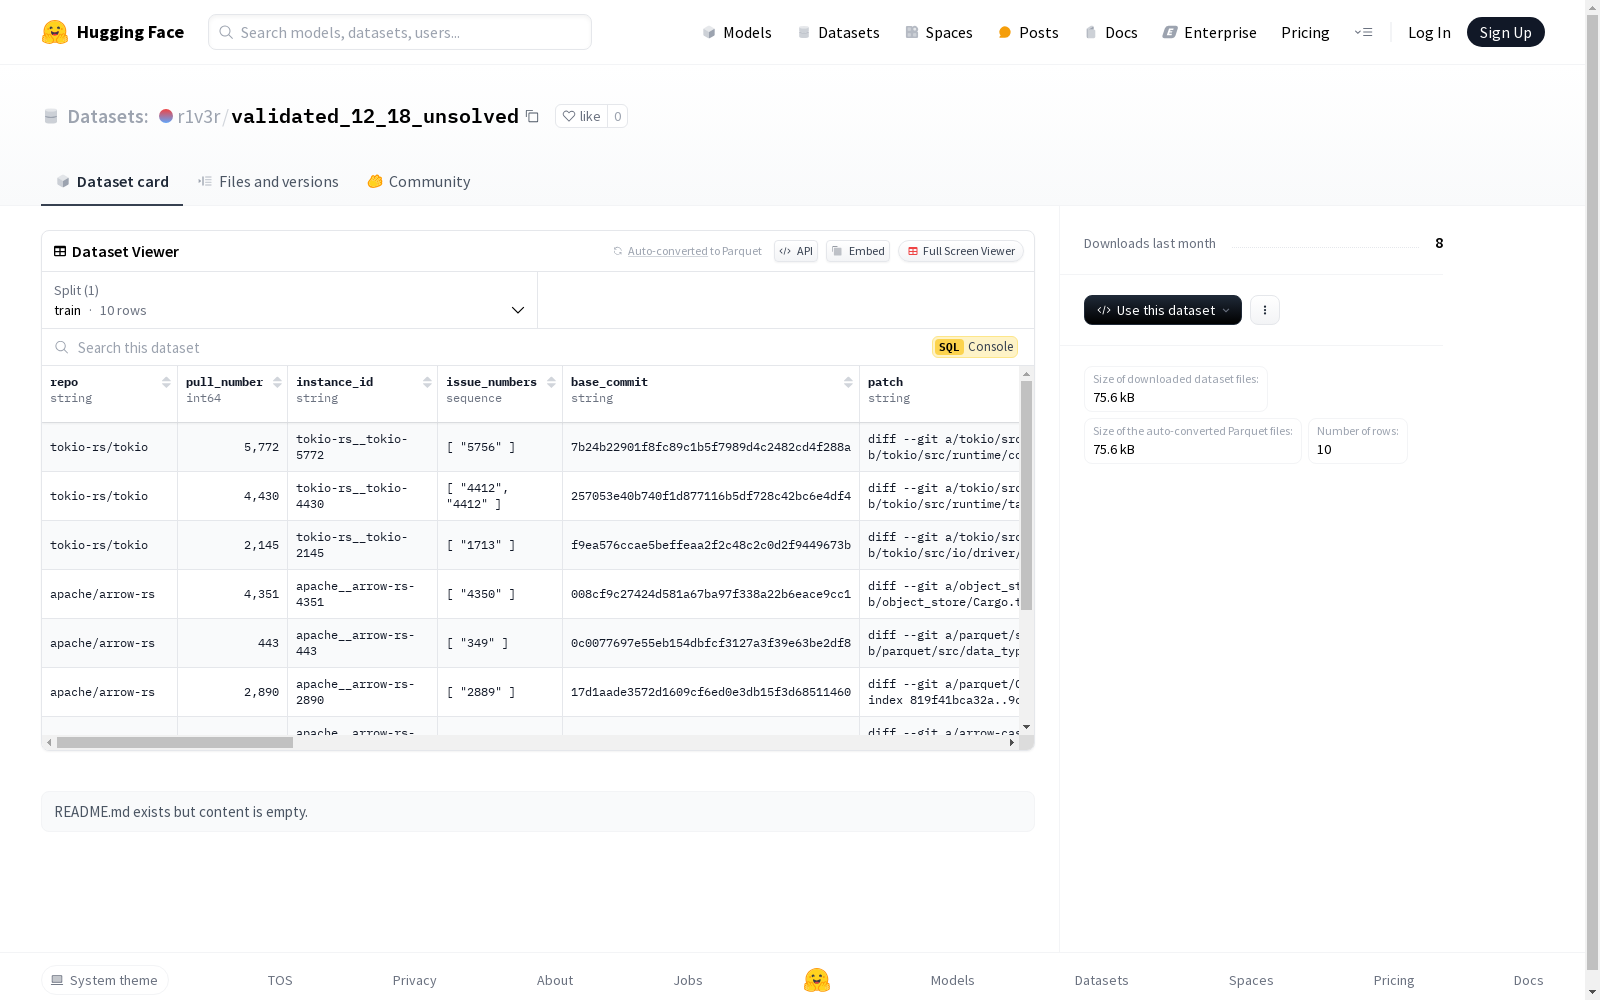
Task: Sort the repo column
Action: 166,382
